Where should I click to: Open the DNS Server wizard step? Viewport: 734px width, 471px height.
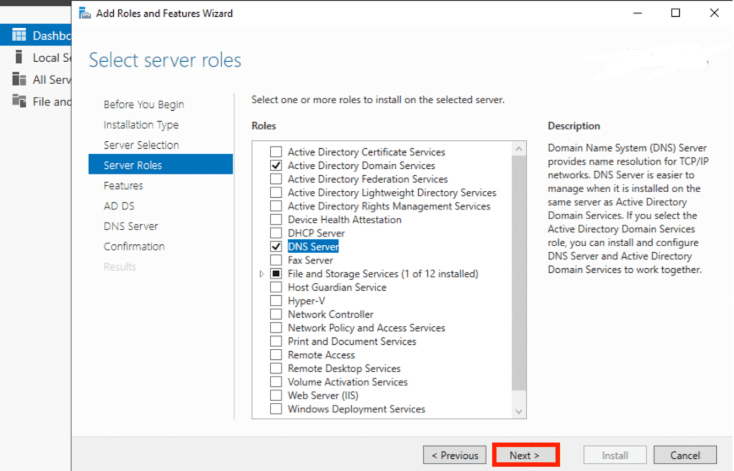pos(131,226)
